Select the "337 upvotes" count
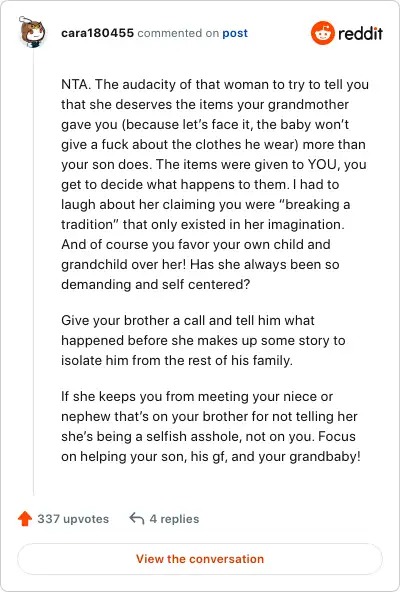The image size is (400, 592). click(73, 519)
